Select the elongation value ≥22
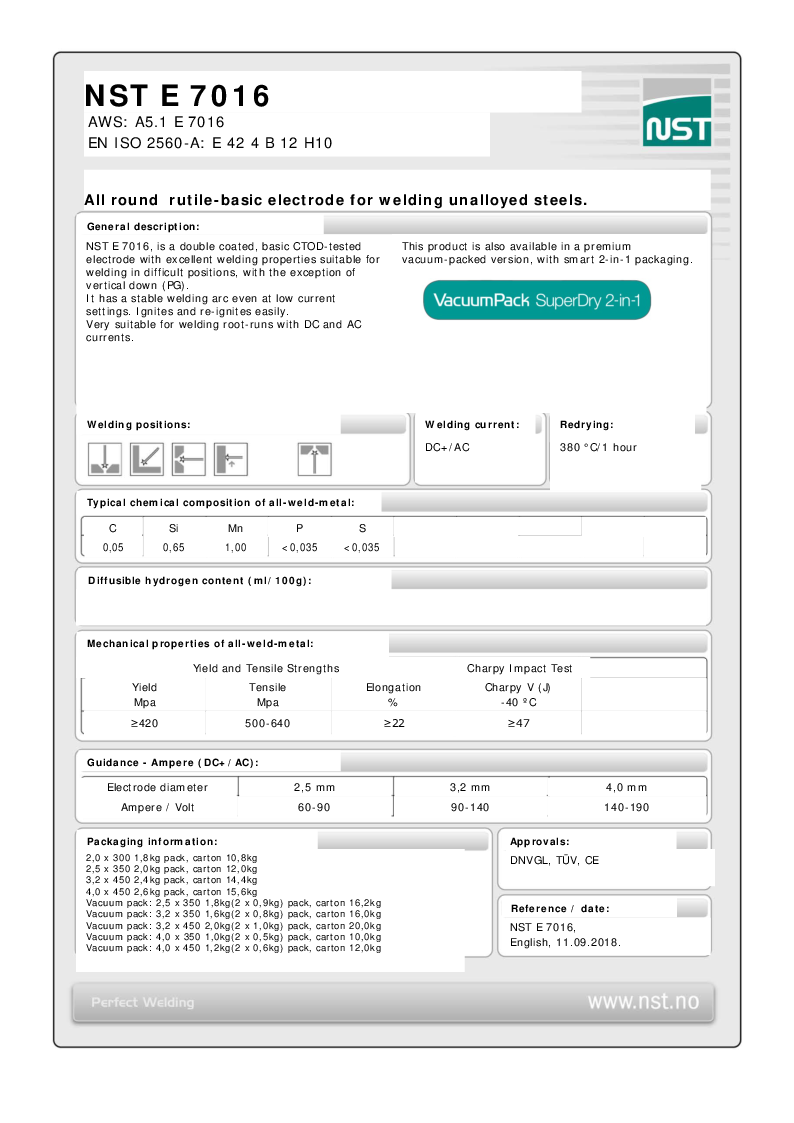794x1123 pixels. tap(394, 723)
